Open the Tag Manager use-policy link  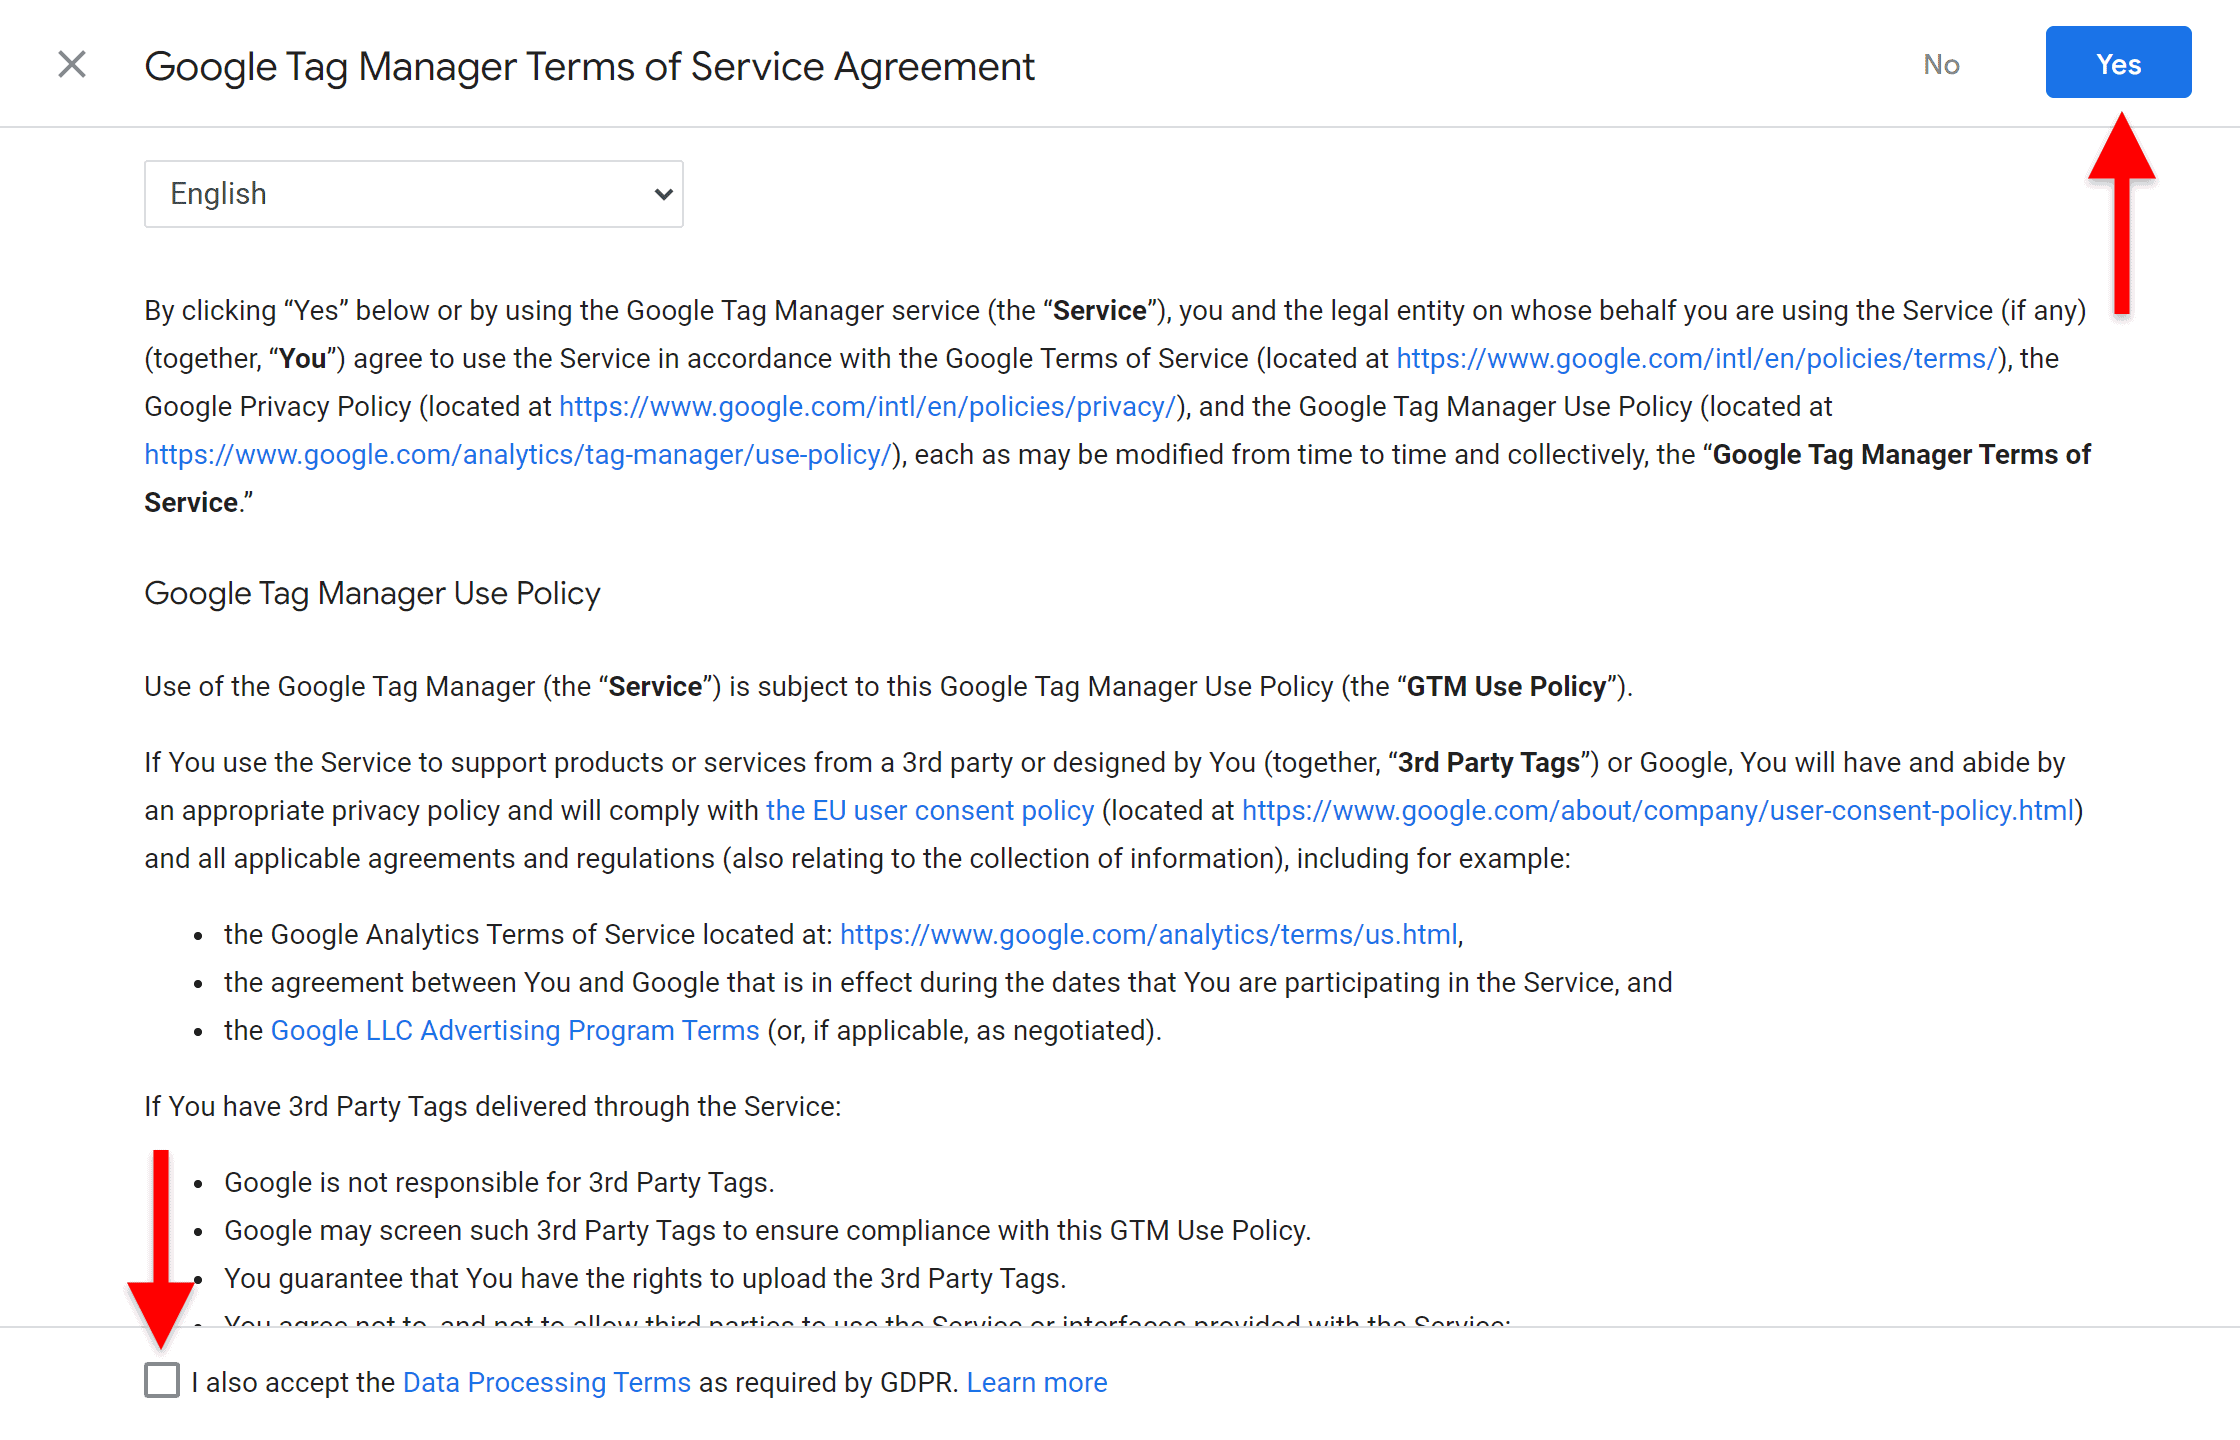[x=519, y=454]
